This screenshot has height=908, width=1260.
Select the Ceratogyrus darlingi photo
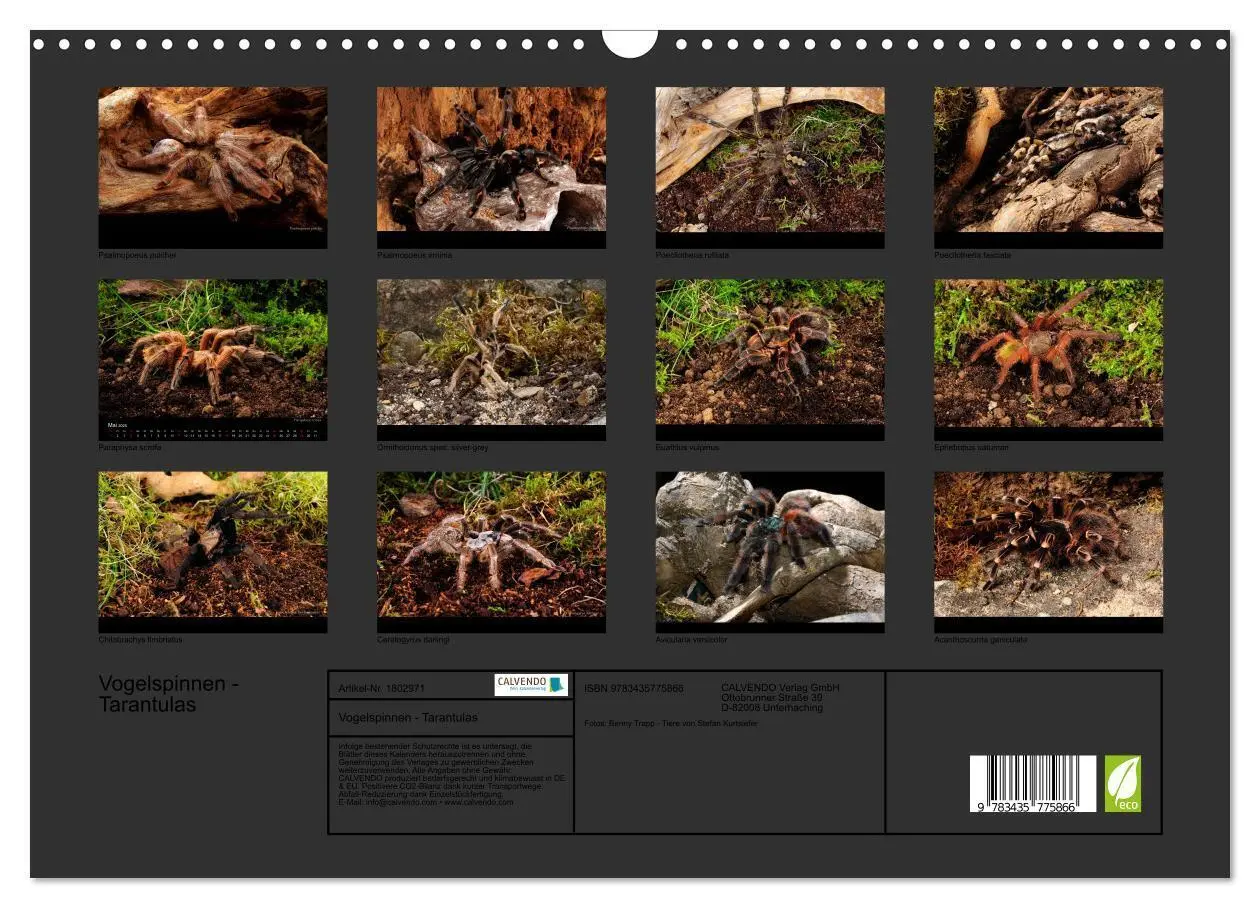(491, 552)
